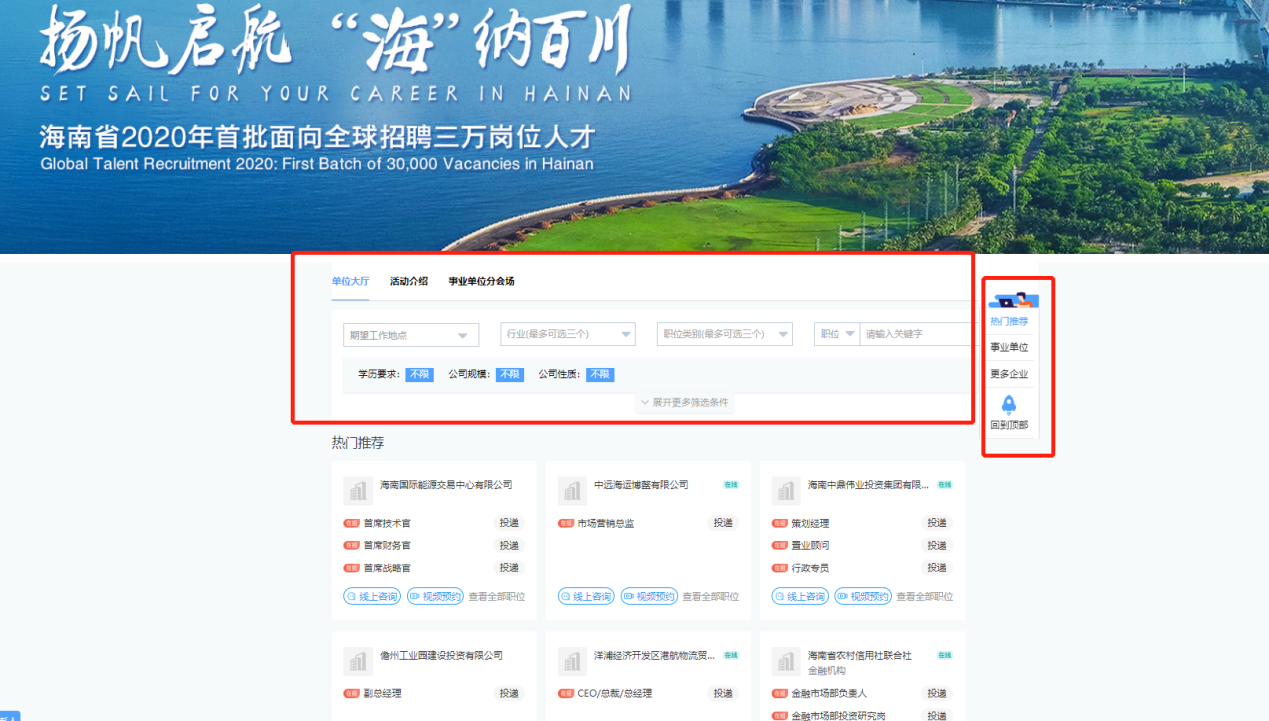Open the 期望工作地点 dropdown

(x=410, y=335)
